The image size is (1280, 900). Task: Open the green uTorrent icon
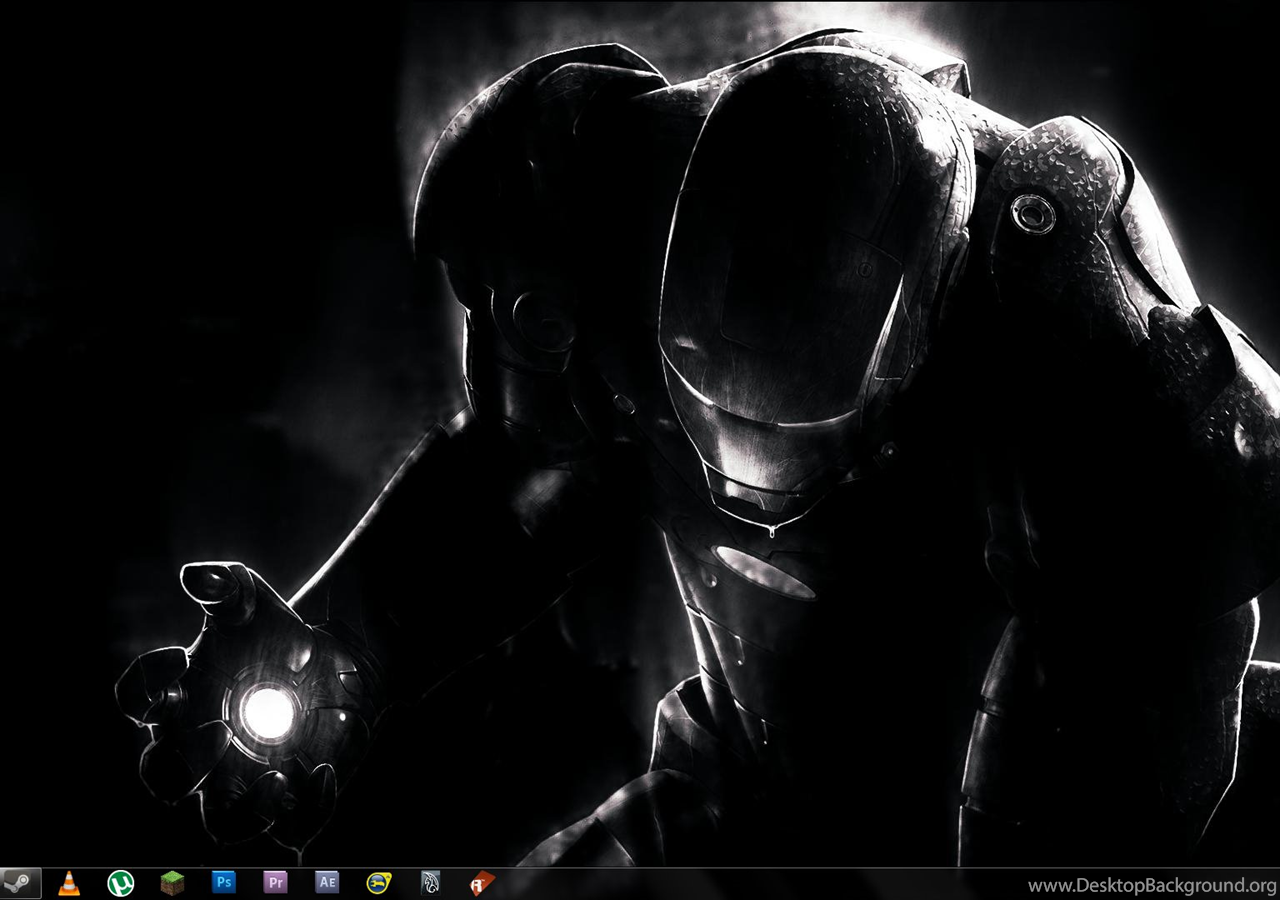click(x=121, y=882)
